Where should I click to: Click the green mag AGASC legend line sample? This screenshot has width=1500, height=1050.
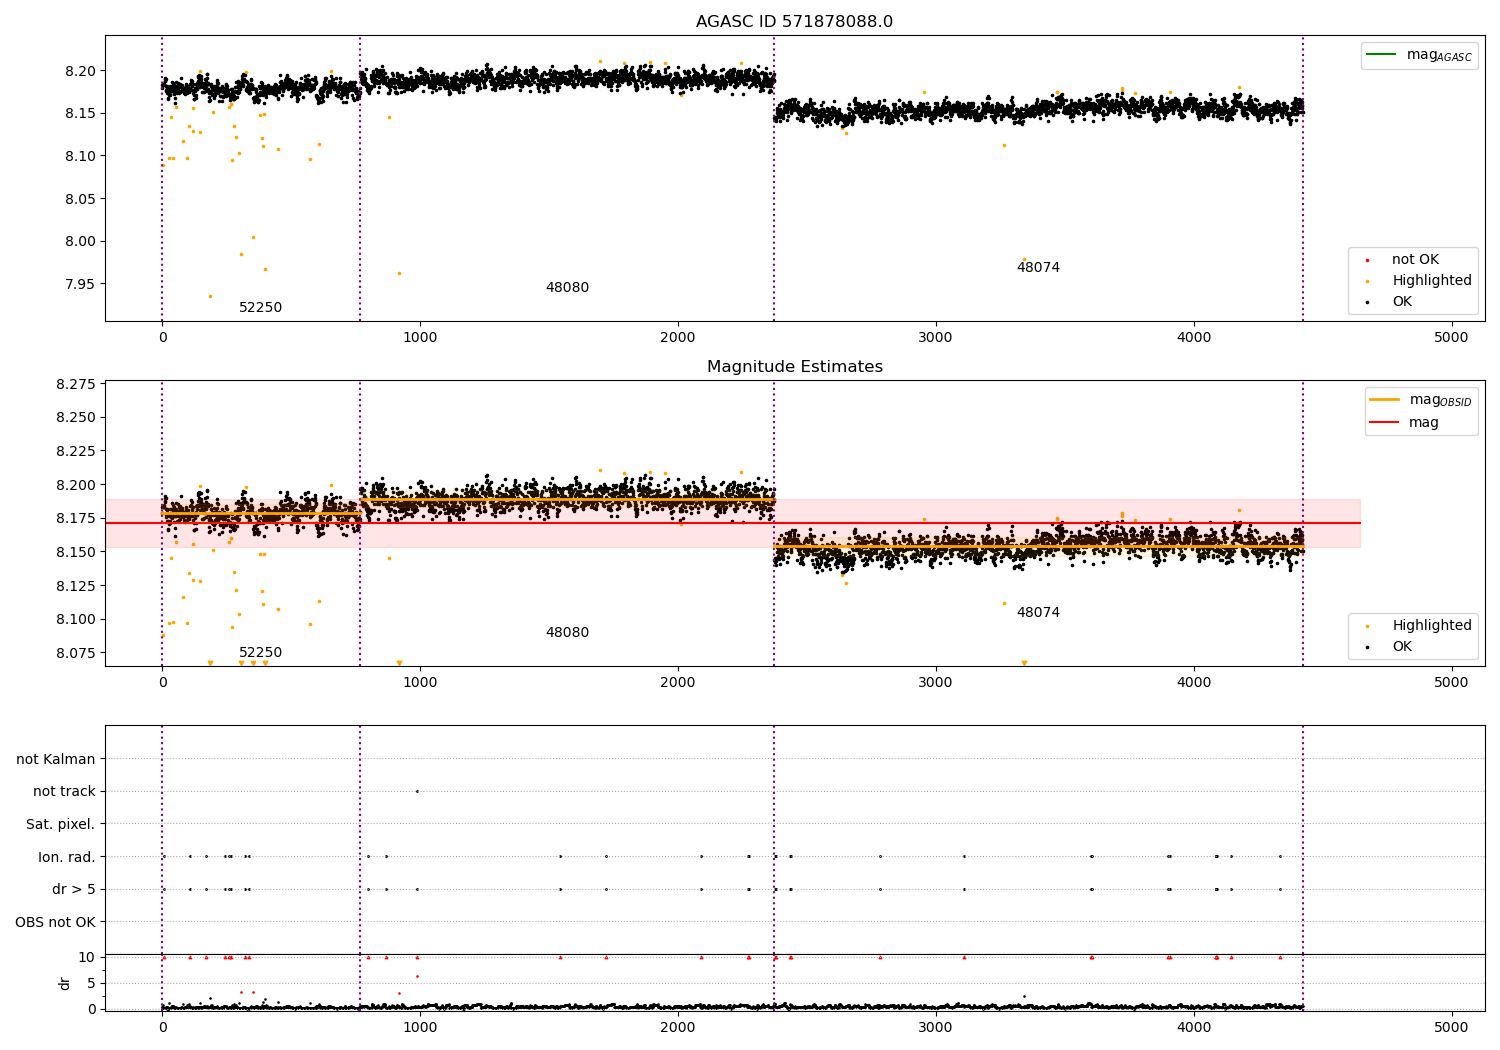1382,55
